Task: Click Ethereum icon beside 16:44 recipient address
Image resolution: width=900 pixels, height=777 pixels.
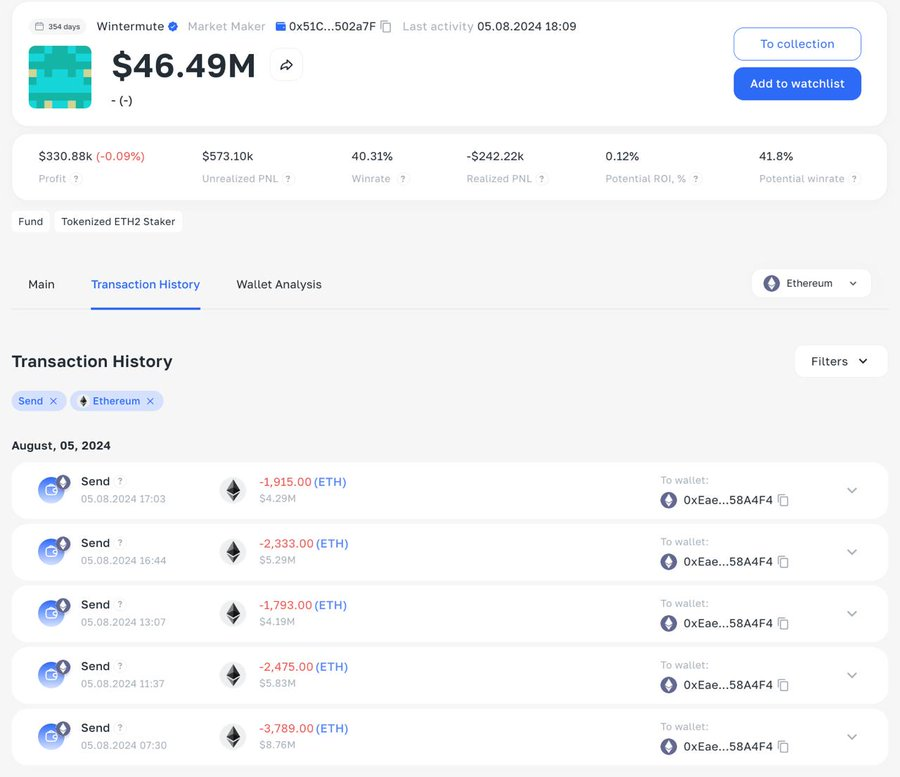Action: click(x=669, y=562)
